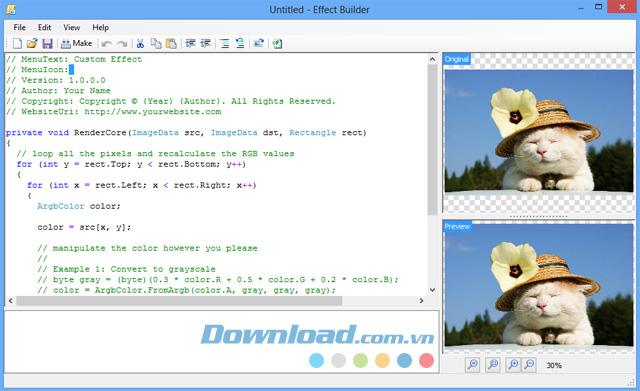Click the 30% zoom level text
640x391 pixels.
554,365
